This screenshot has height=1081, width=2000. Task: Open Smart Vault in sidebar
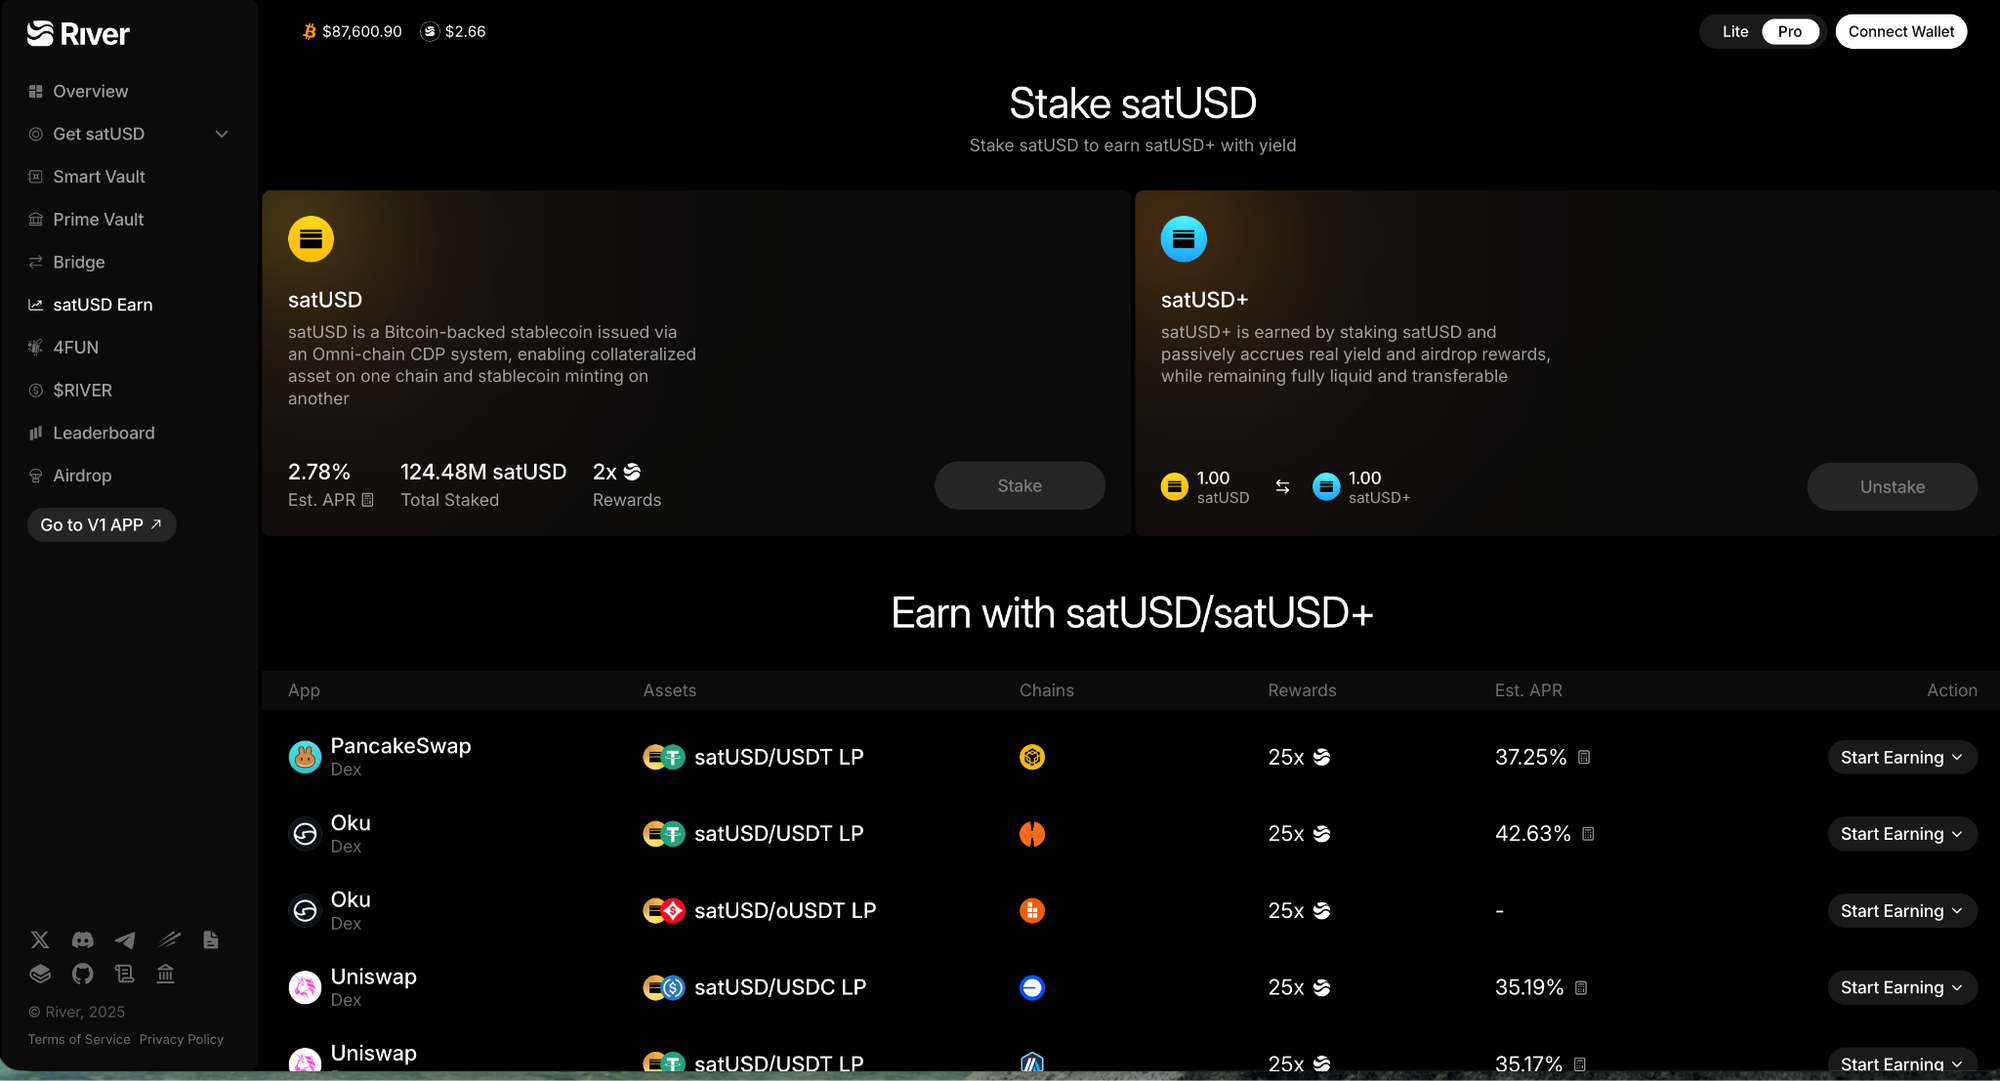click(x=99, y=177)
